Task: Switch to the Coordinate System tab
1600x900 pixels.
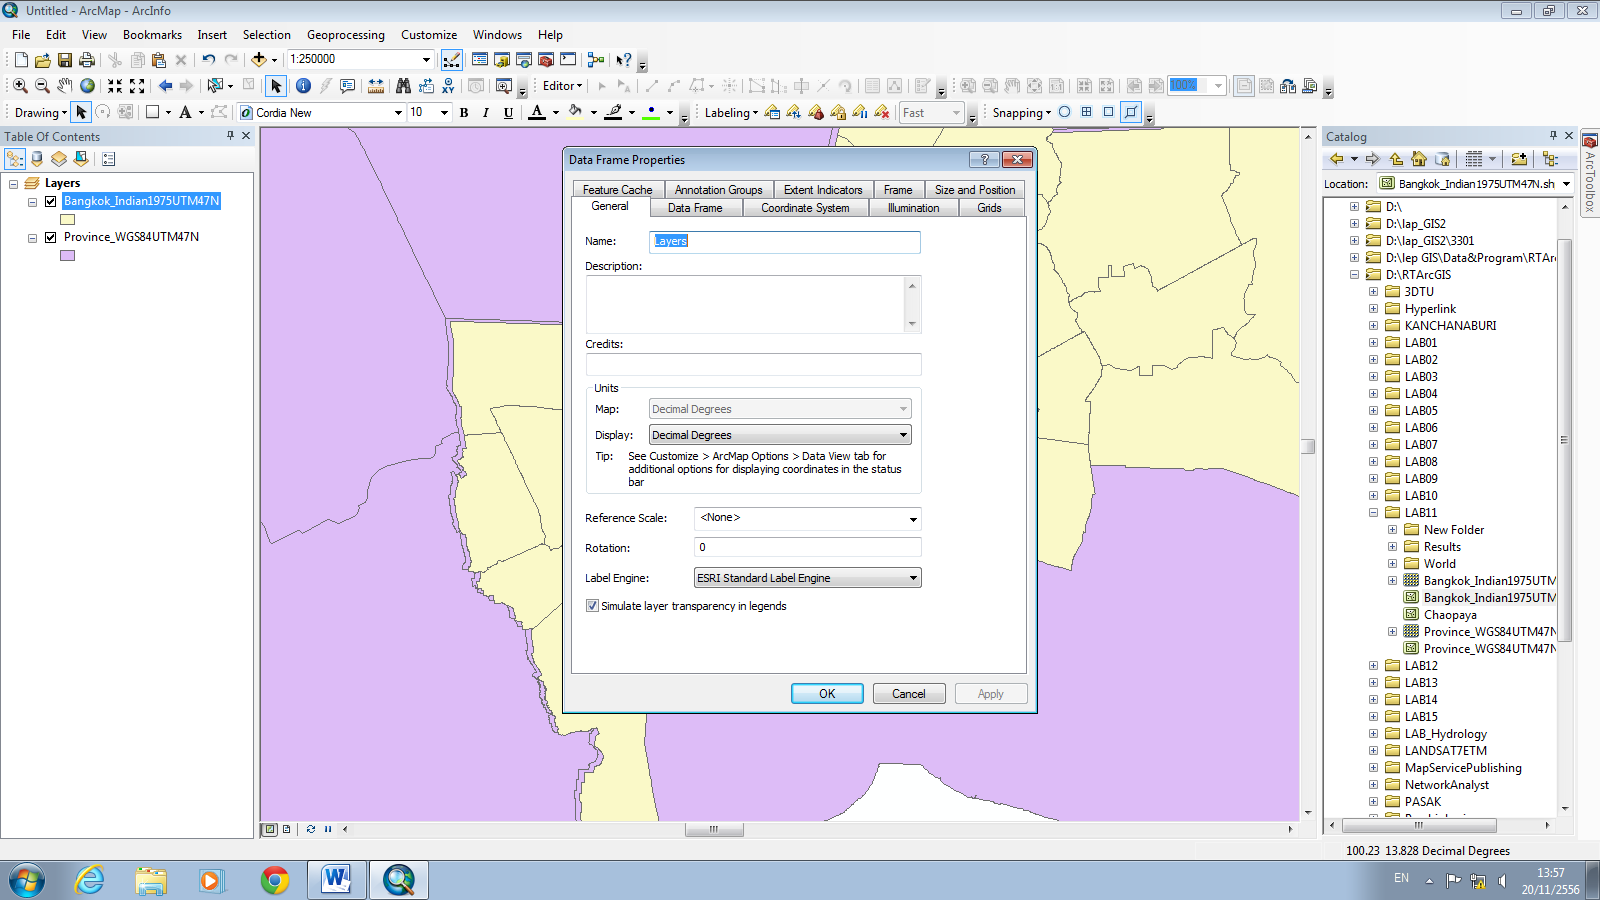Action: 806,207
